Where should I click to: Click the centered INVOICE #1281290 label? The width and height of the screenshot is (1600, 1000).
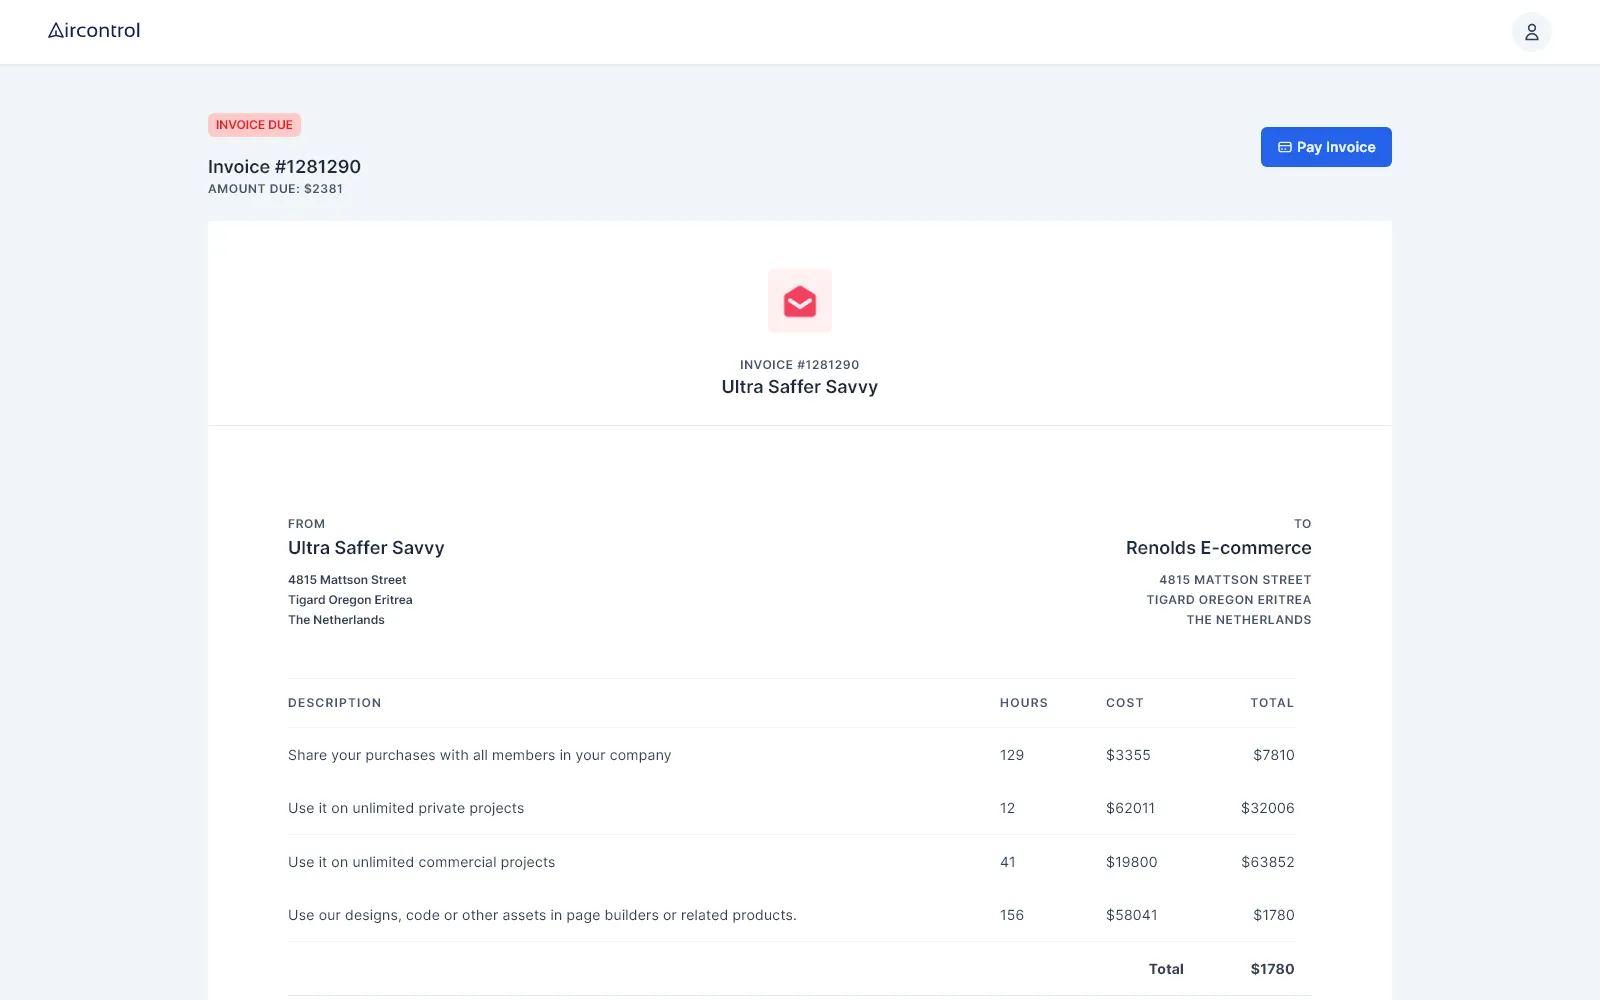[800, 365]
